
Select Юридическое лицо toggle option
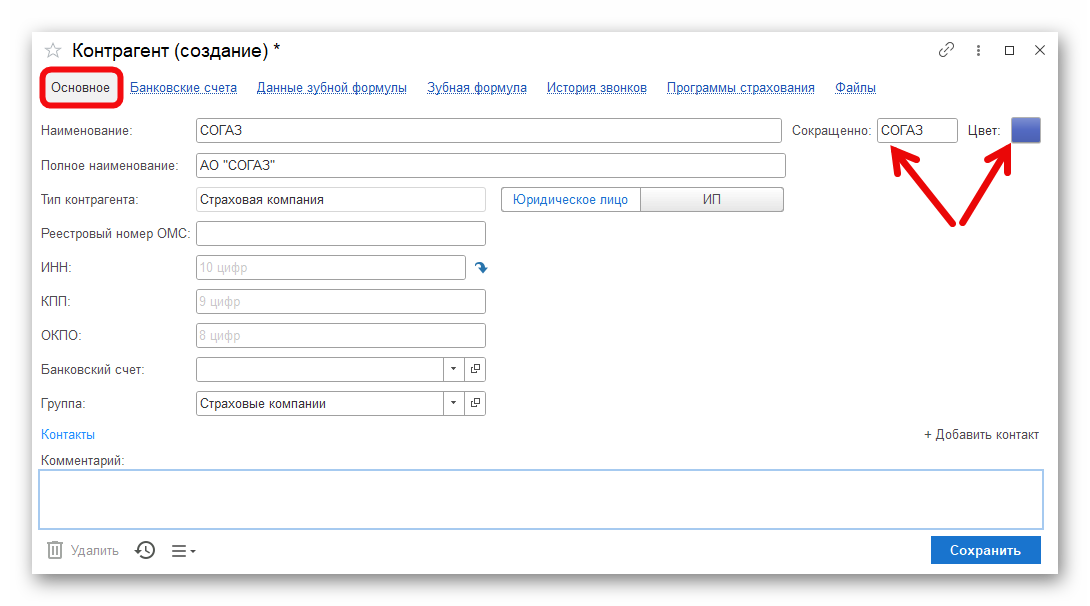click(570, 199)
